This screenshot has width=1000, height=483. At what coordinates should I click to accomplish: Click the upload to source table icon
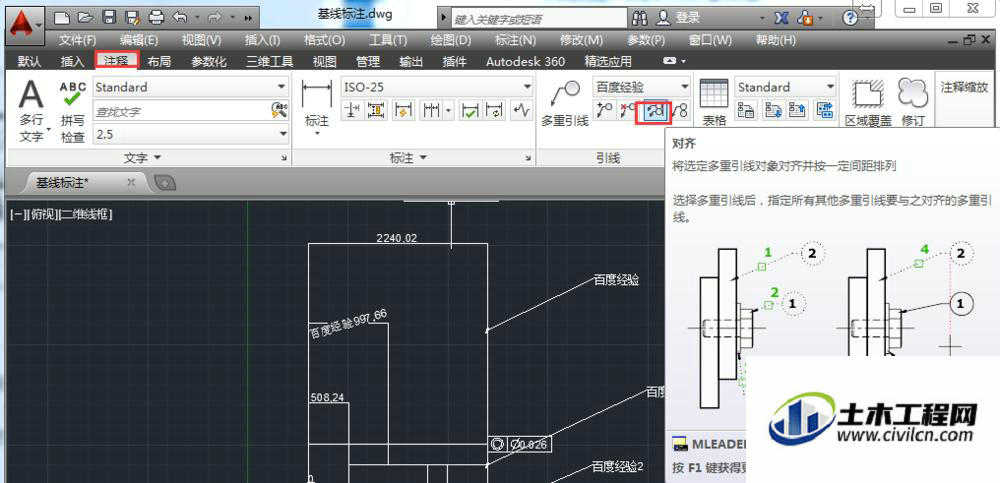(x=799, y=110)
